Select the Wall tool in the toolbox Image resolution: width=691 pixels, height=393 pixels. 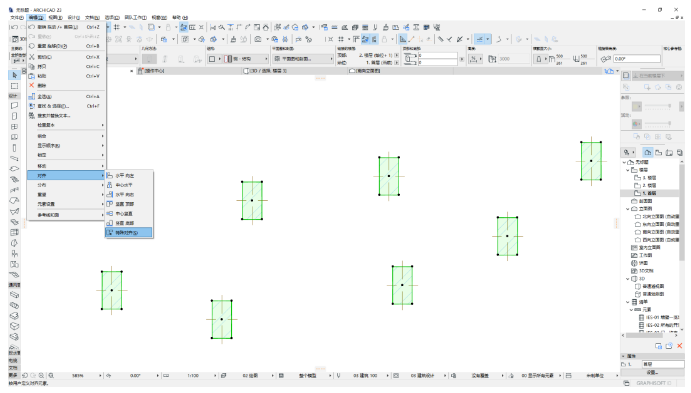14,106
